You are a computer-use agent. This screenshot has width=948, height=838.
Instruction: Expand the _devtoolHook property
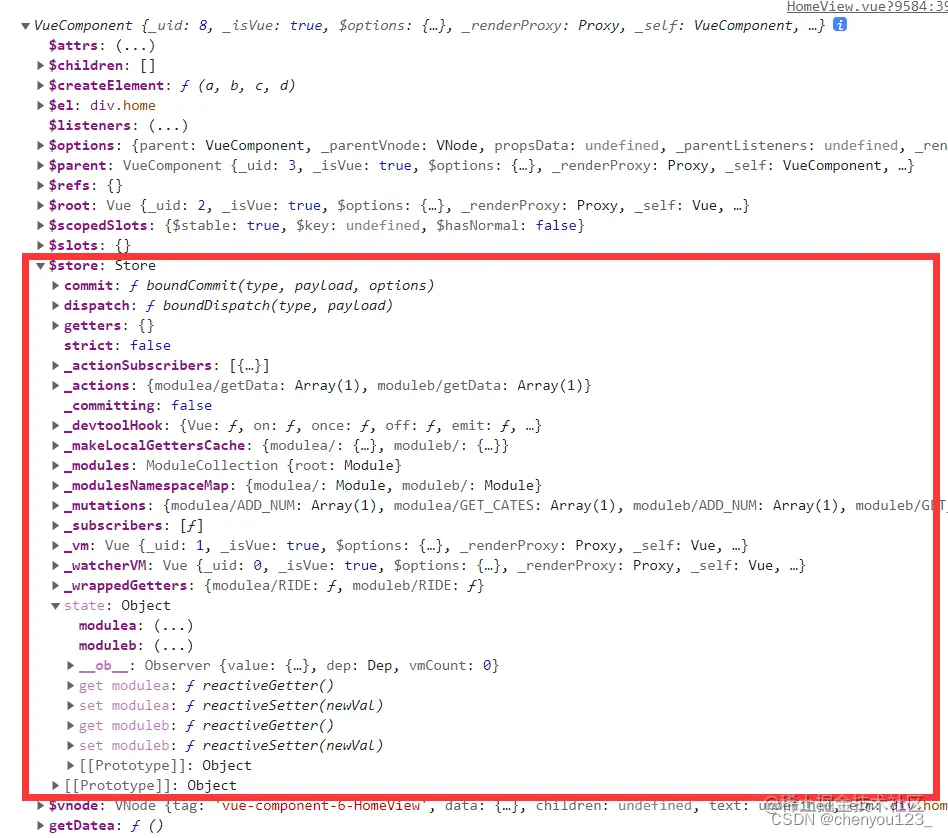pyautogui.click(x=56, y=426)
